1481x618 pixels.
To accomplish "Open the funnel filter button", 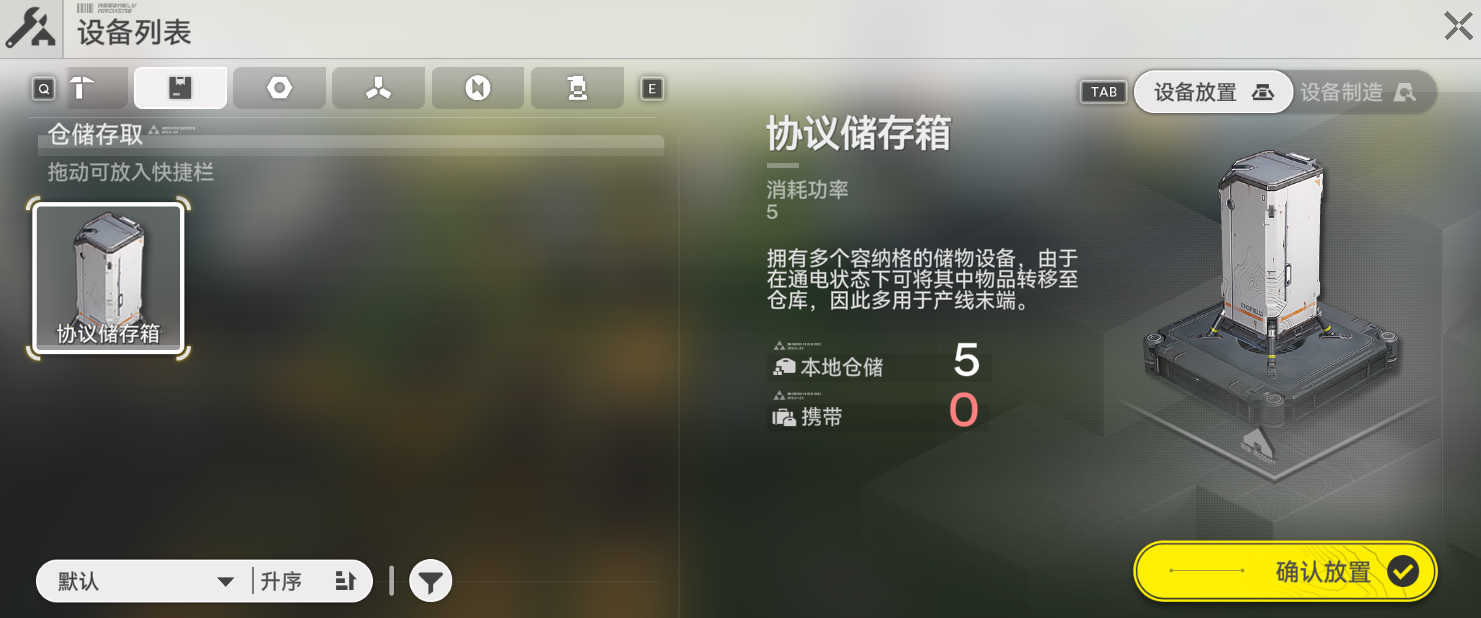I will [x=430, y=581].
